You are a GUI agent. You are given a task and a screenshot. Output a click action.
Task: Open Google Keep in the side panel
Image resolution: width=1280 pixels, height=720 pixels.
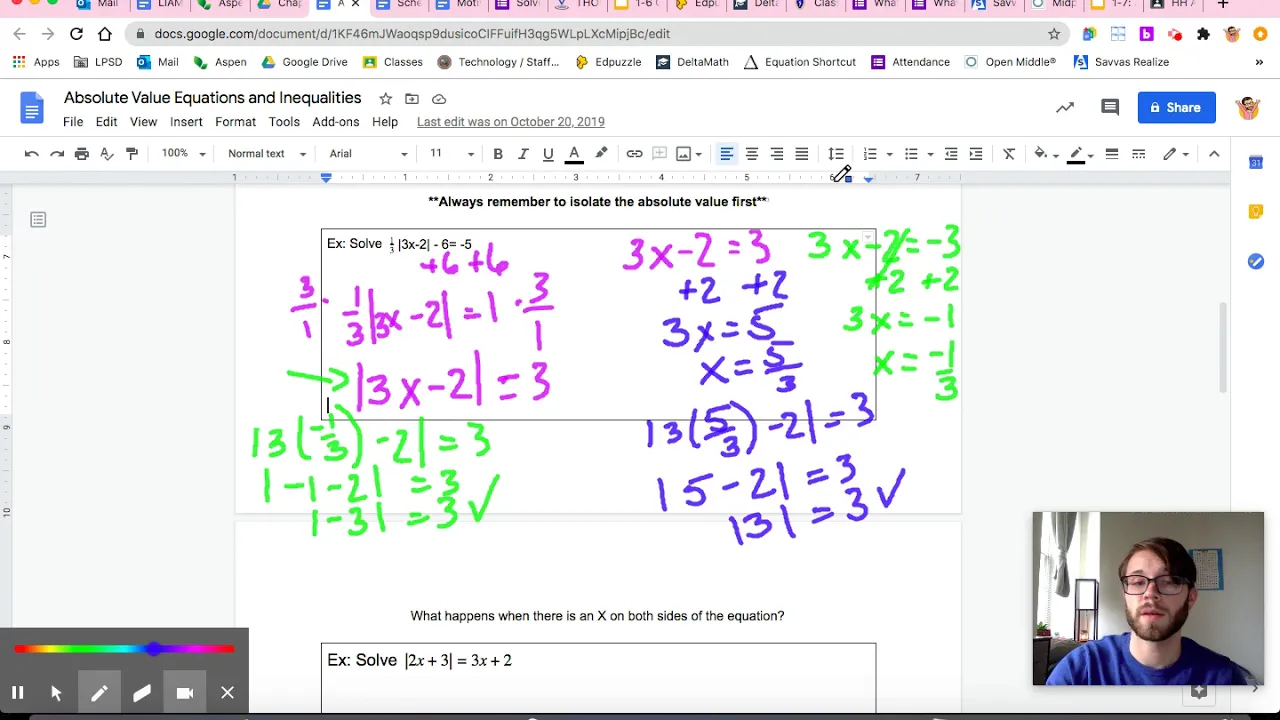tap(1256, 212)
